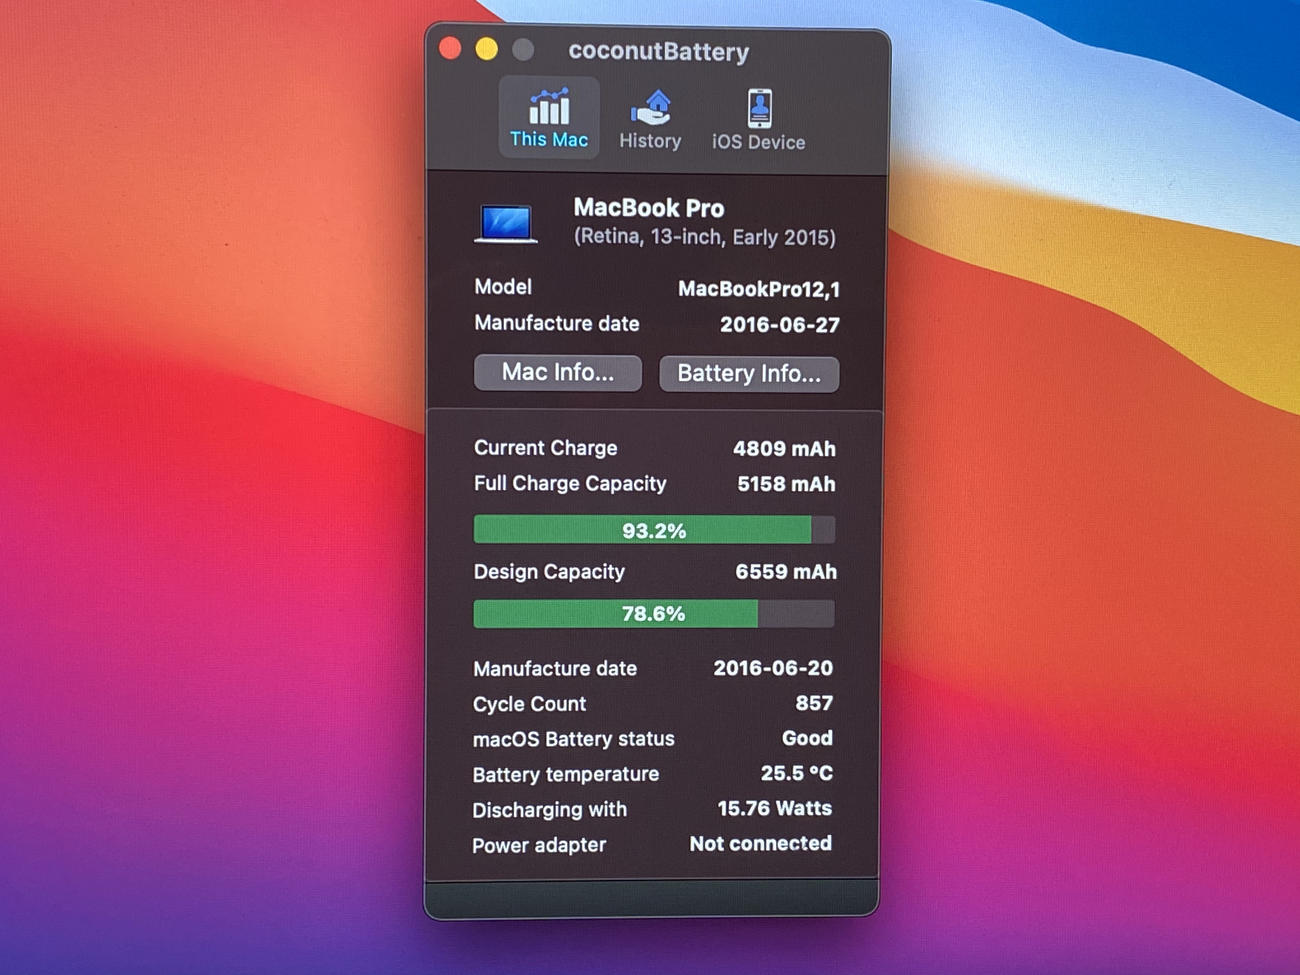The height and width of the screenshot is (975, 1300).
Task: Minimize the coconutBattery window
Action: pos(487,49)
